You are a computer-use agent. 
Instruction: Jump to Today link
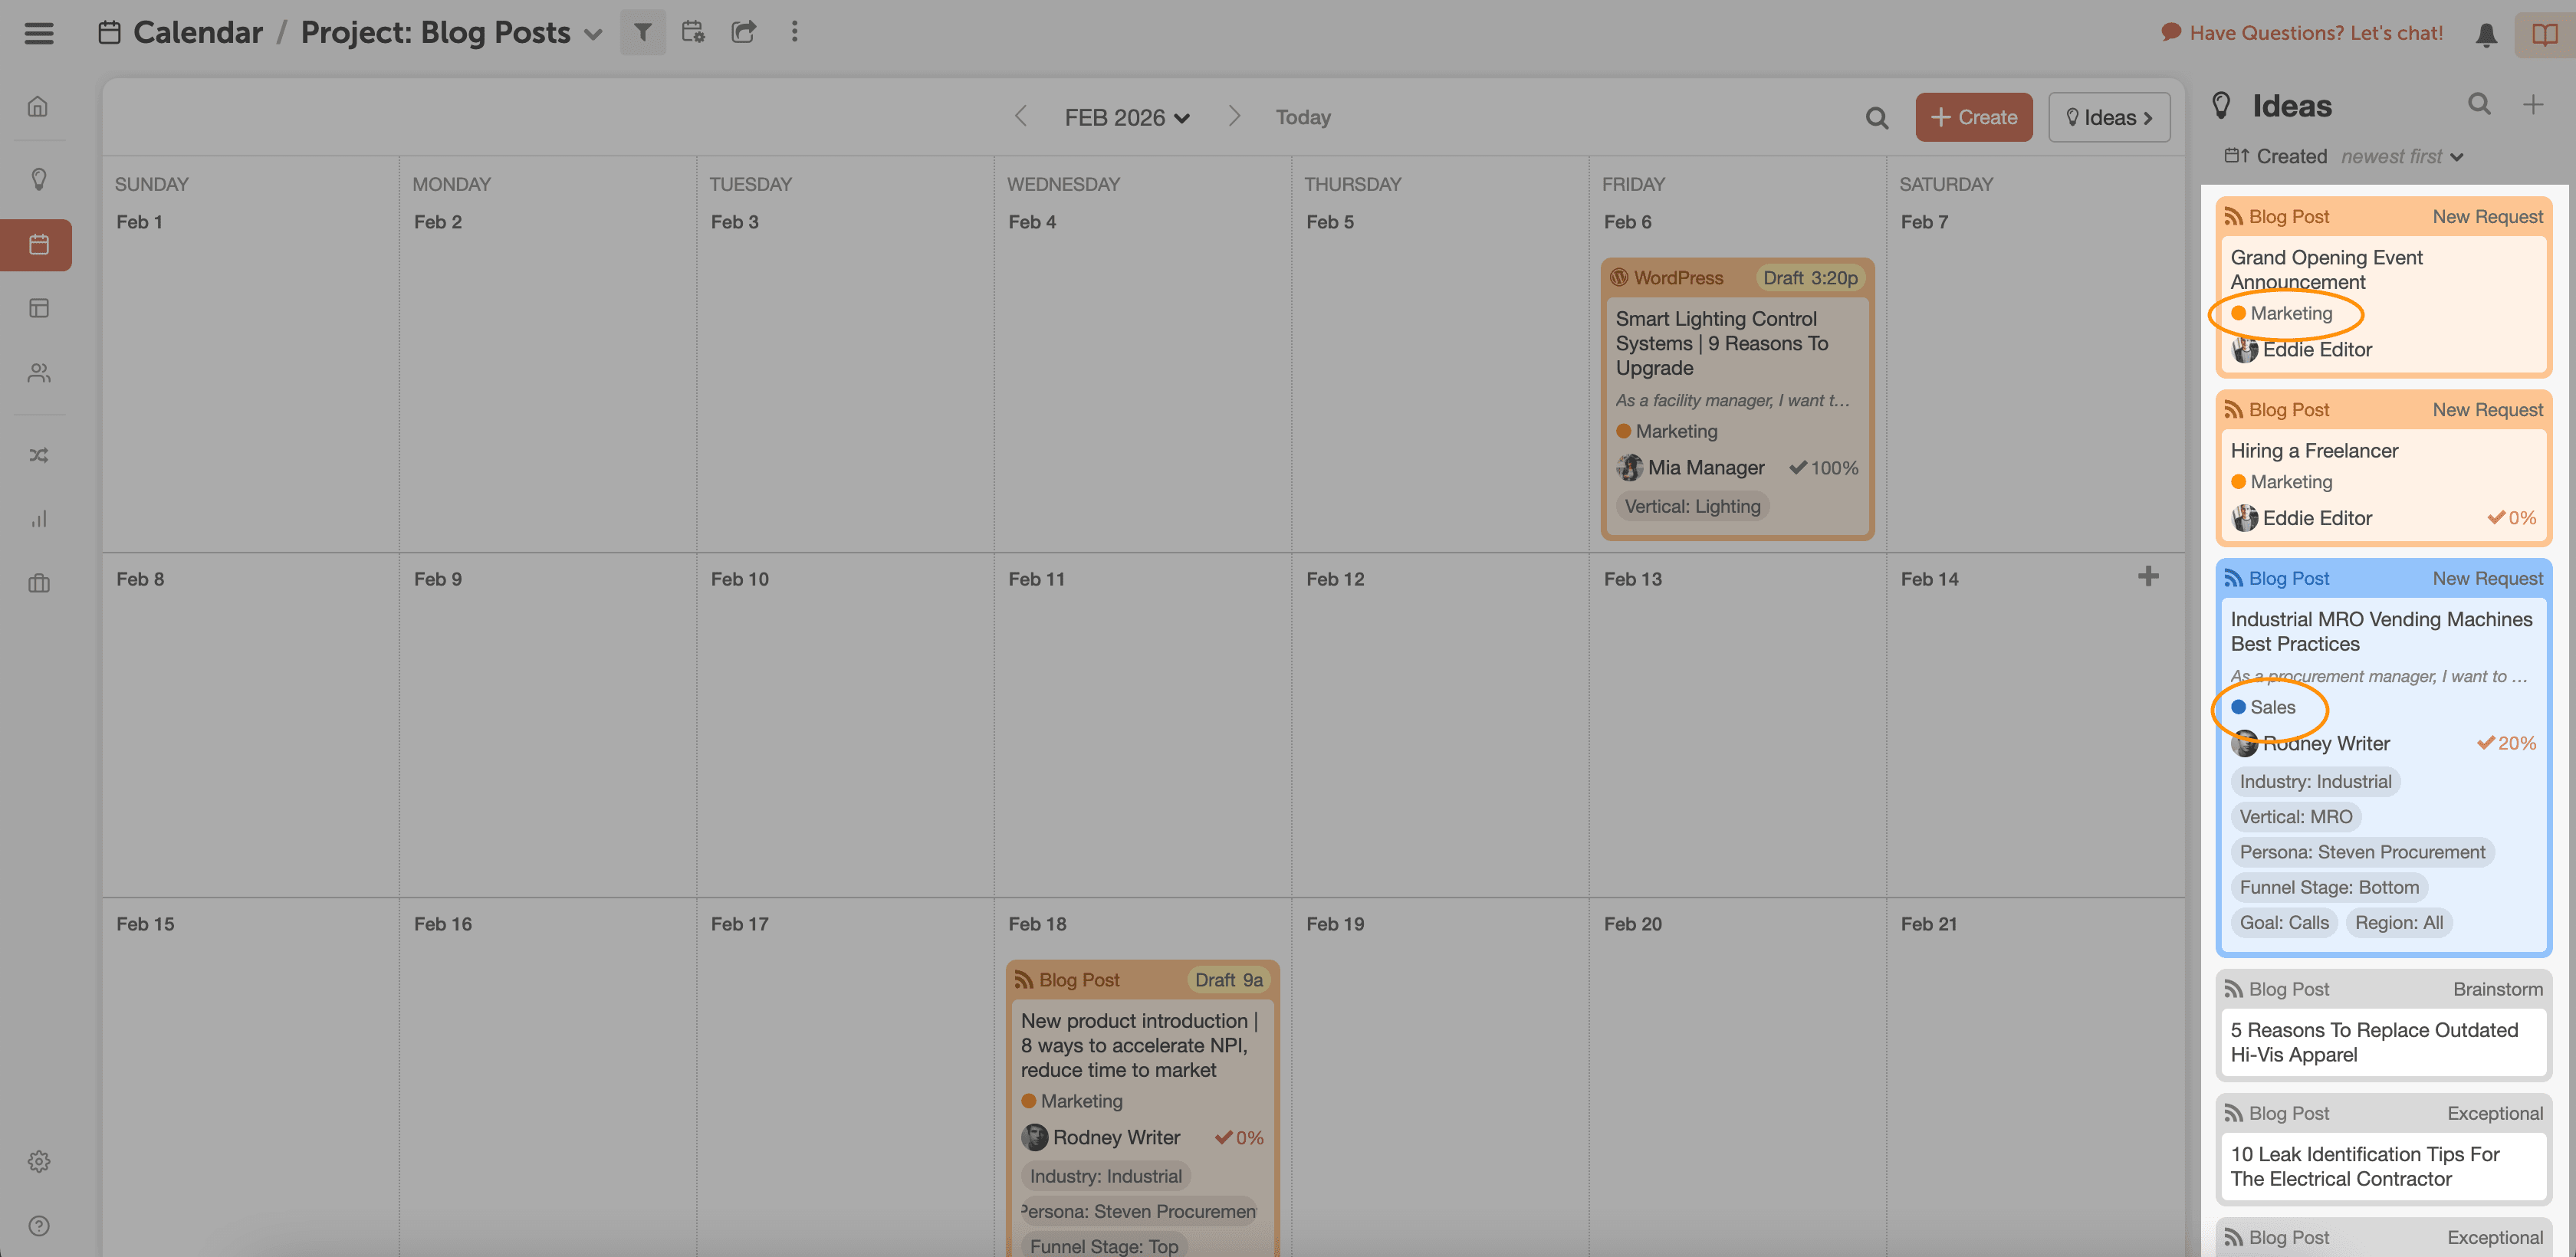tap(1302, 117)
